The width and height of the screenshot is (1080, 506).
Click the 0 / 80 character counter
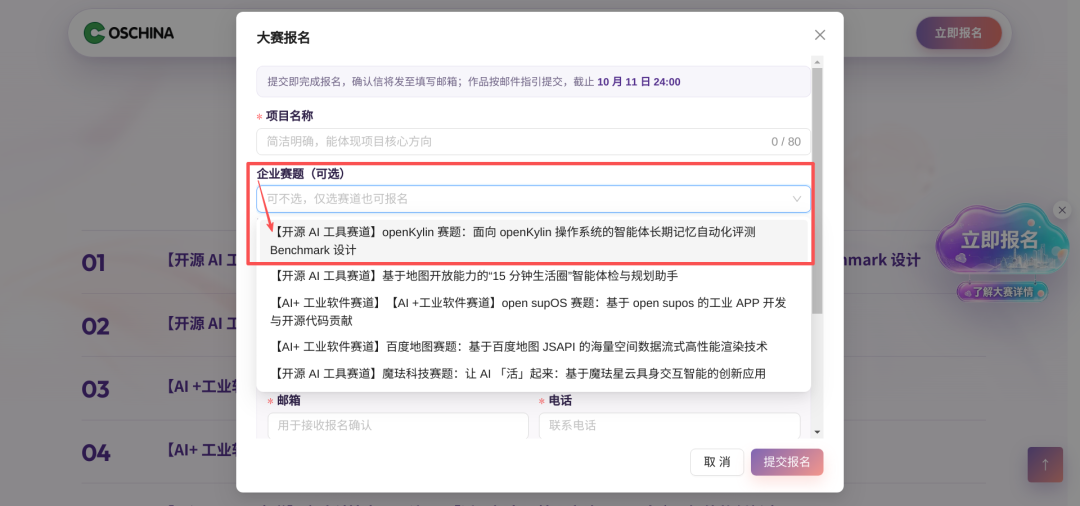(786, 142)
